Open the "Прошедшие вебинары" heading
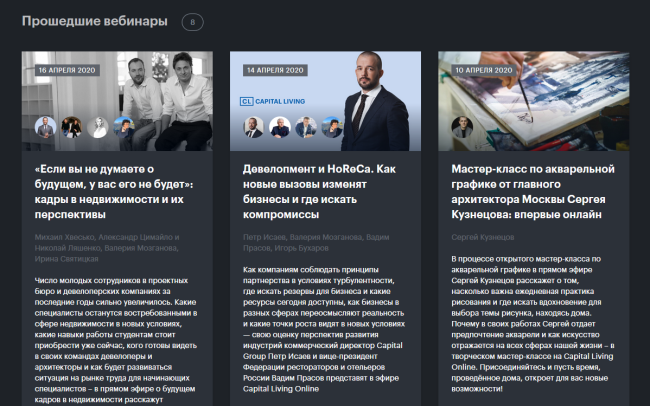This screenshot has width=650, height=406. (x=95, y=21)
